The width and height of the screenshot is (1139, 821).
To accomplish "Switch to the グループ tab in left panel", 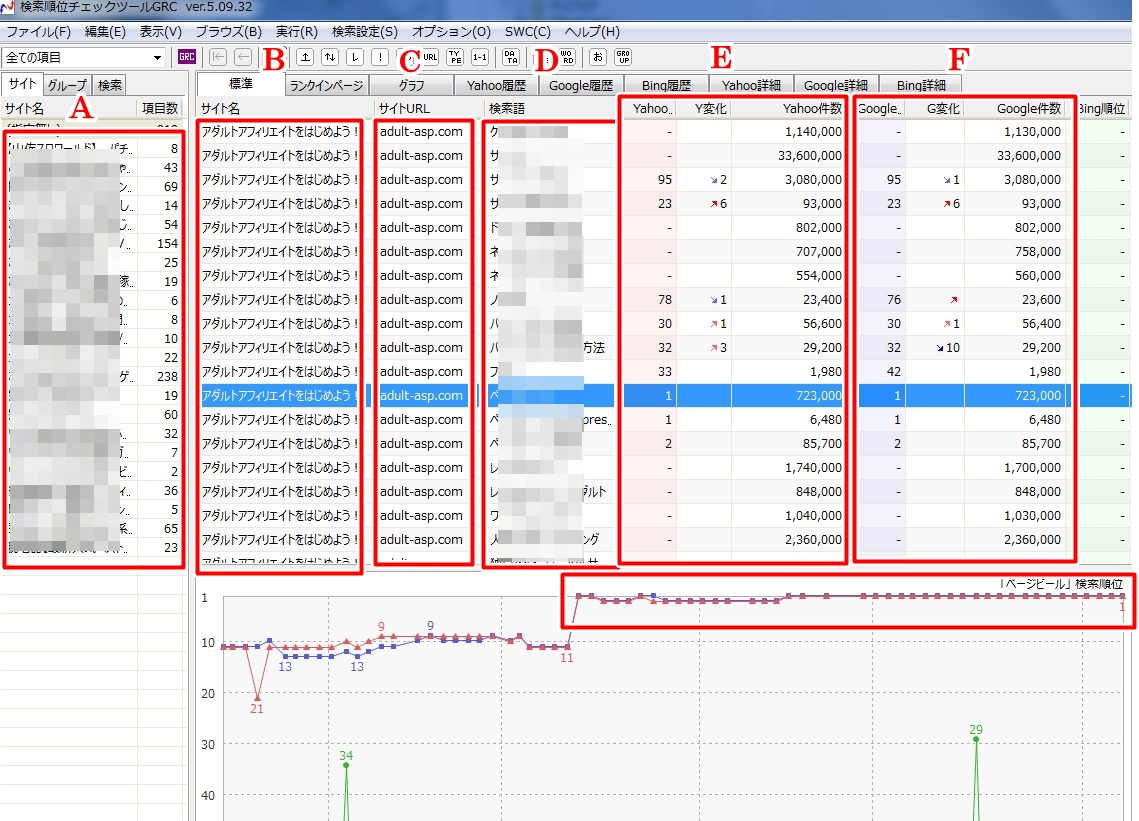I will pyautogui.click(x=67, y=85).
